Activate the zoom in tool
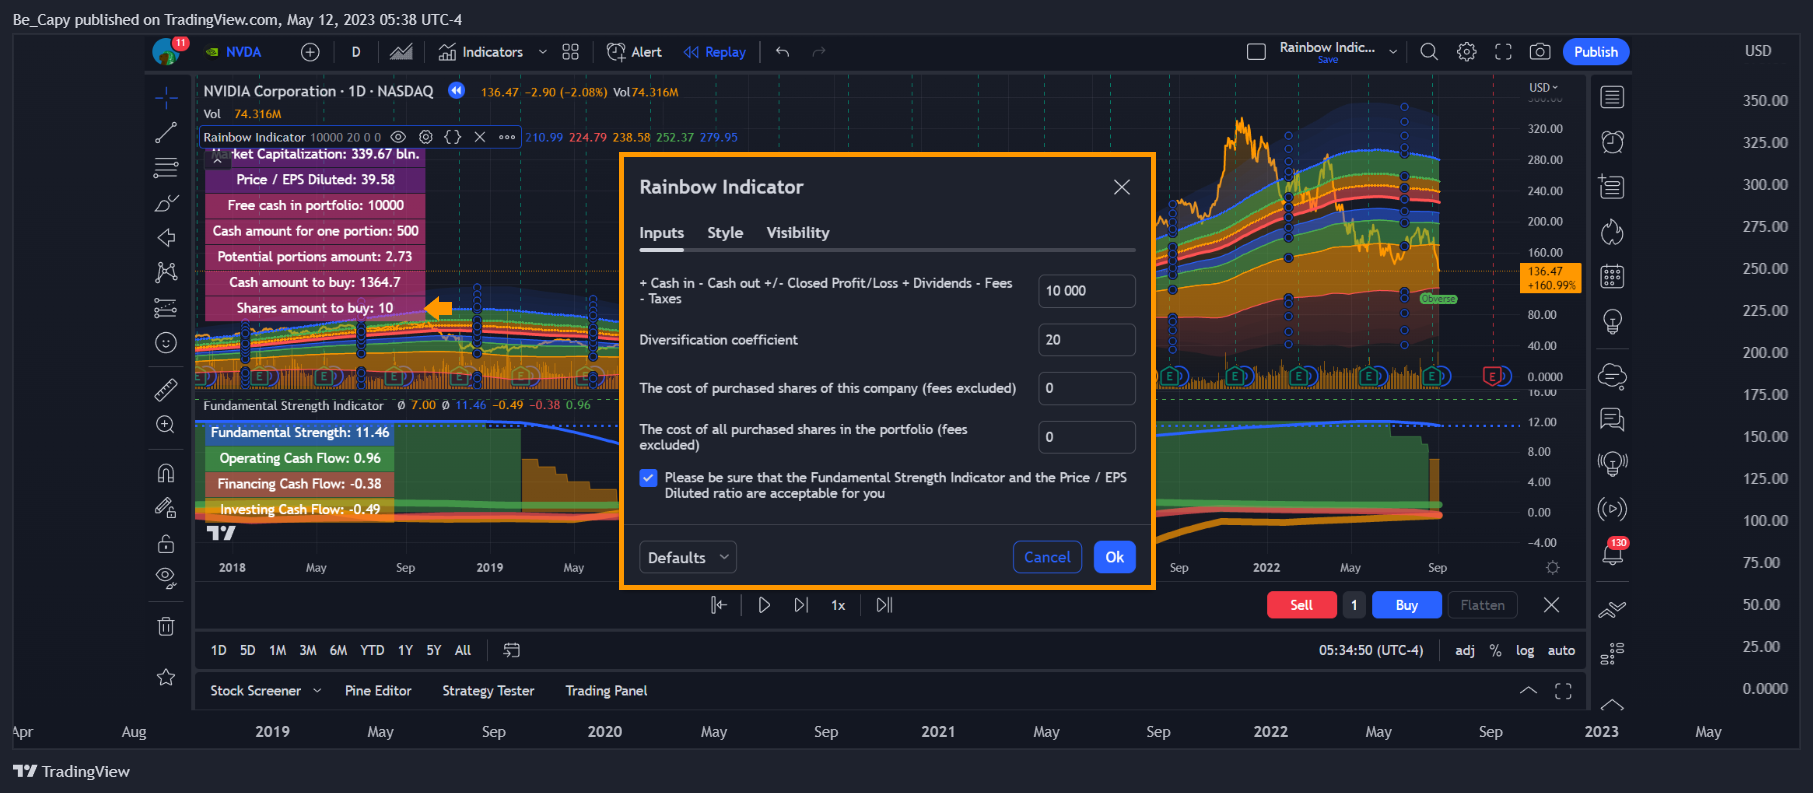1813x793 pixels. 166,425
